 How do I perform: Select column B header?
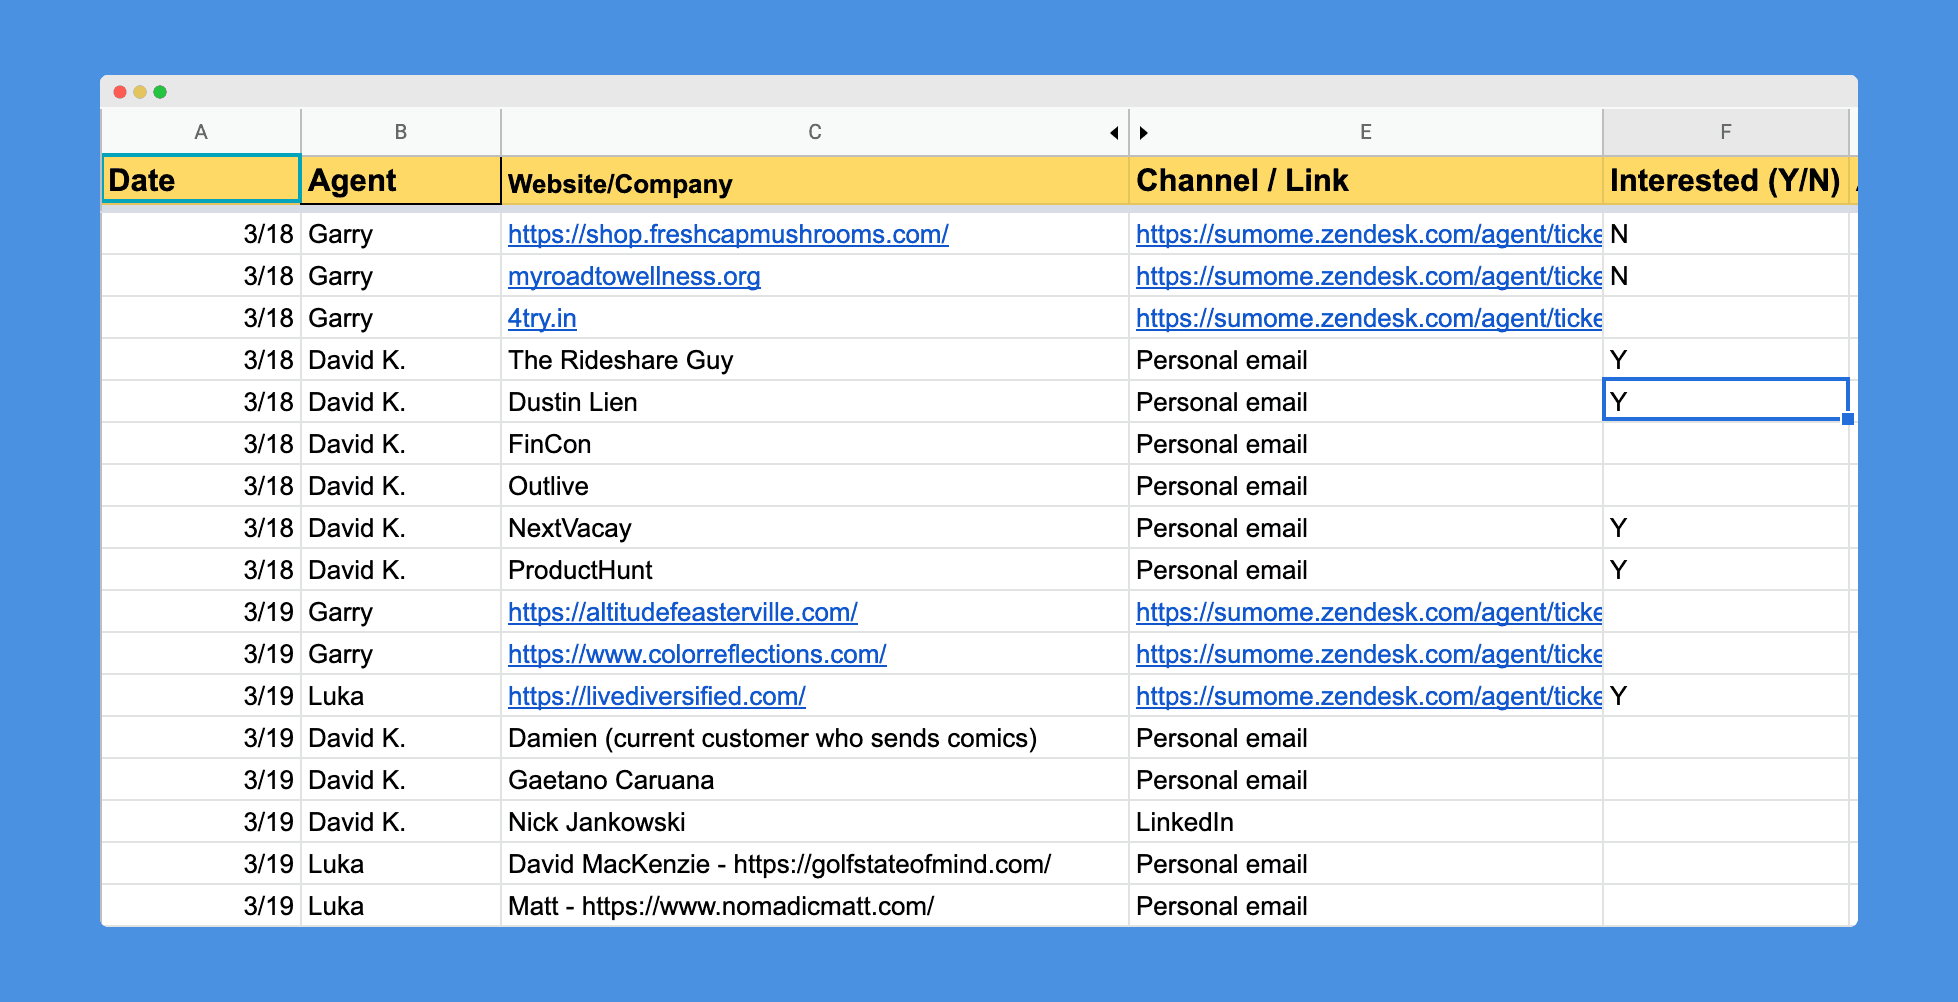401,132
